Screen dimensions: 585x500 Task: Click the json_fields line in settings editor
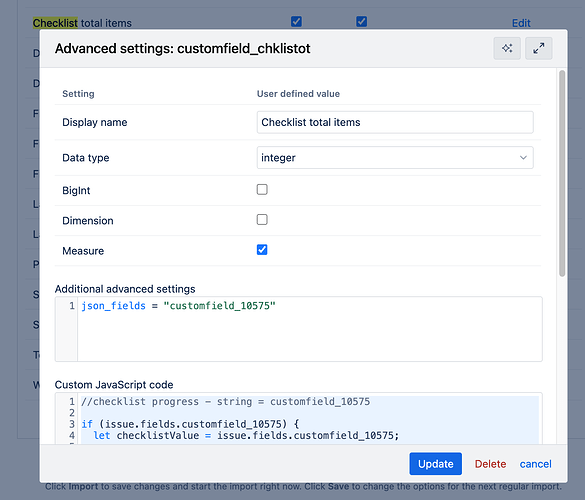coord(178,306)
